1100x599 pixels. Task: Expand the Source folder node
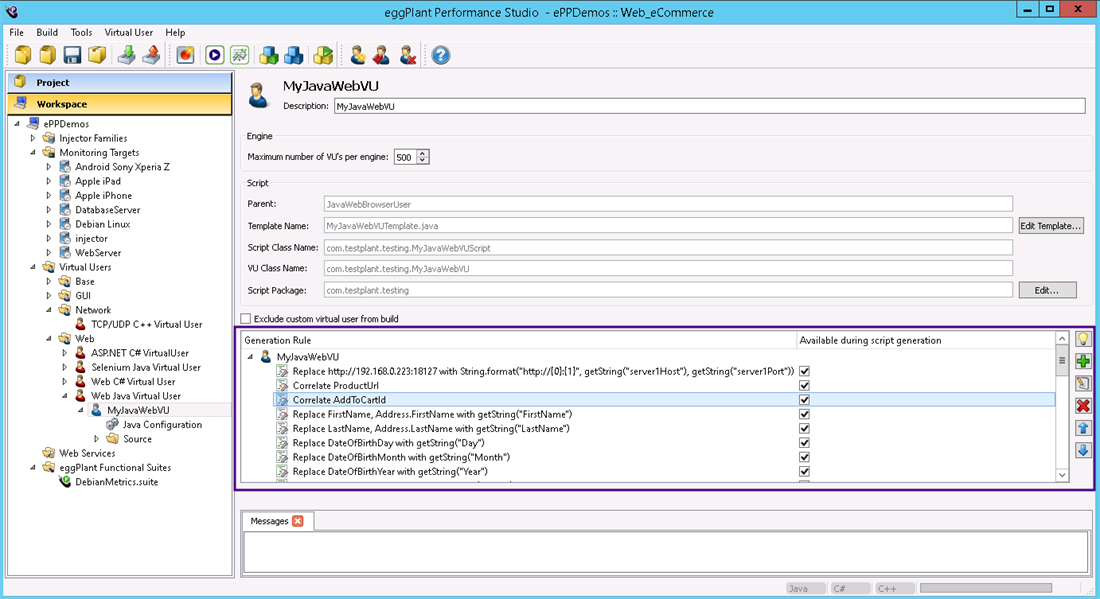click(97, 439)
